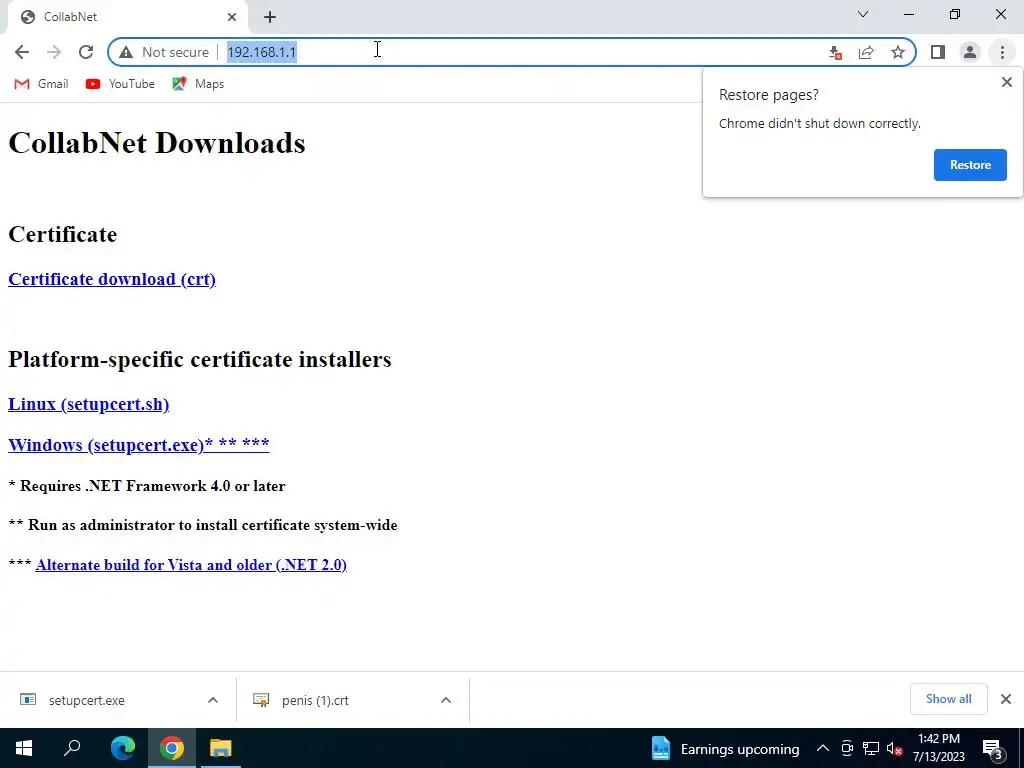Click the Platform-specific certificate installers heading
Viewport: 1024px width, 768px height.
[200, 359]
